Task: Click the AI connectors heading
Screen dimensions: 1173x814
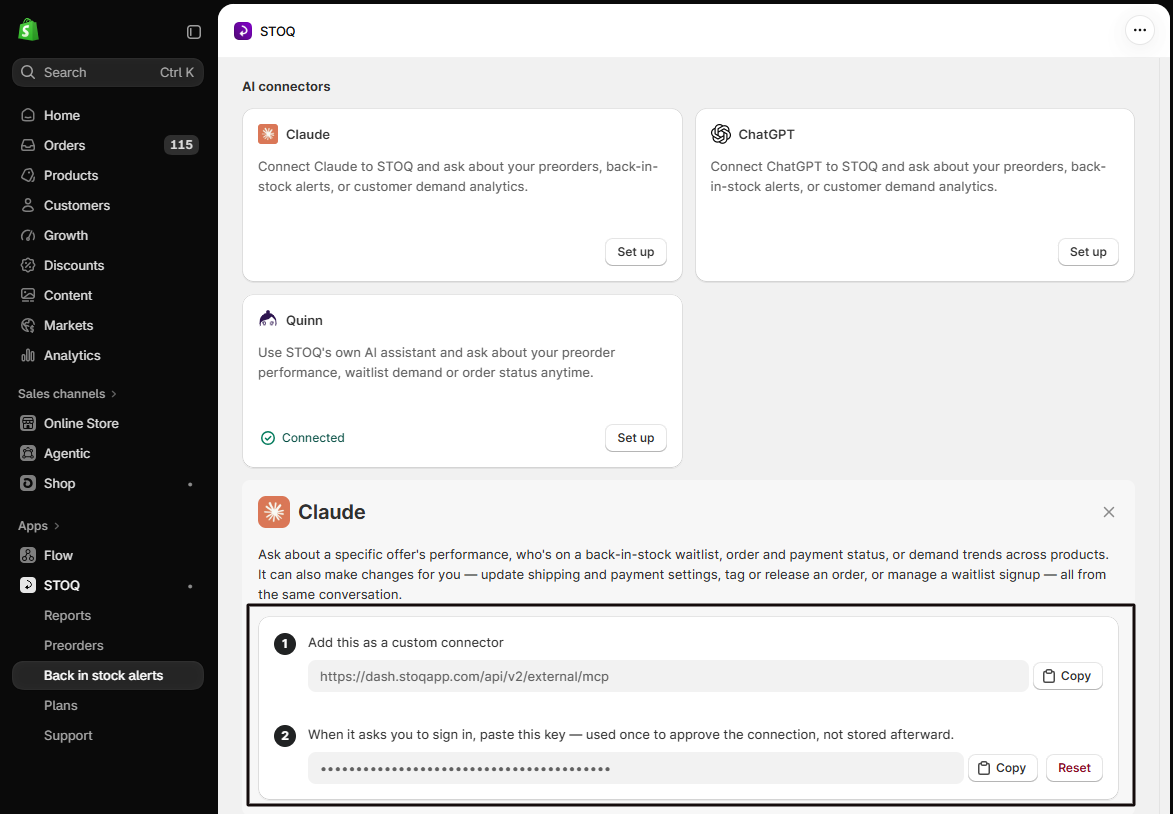Action: pos(286,86)
